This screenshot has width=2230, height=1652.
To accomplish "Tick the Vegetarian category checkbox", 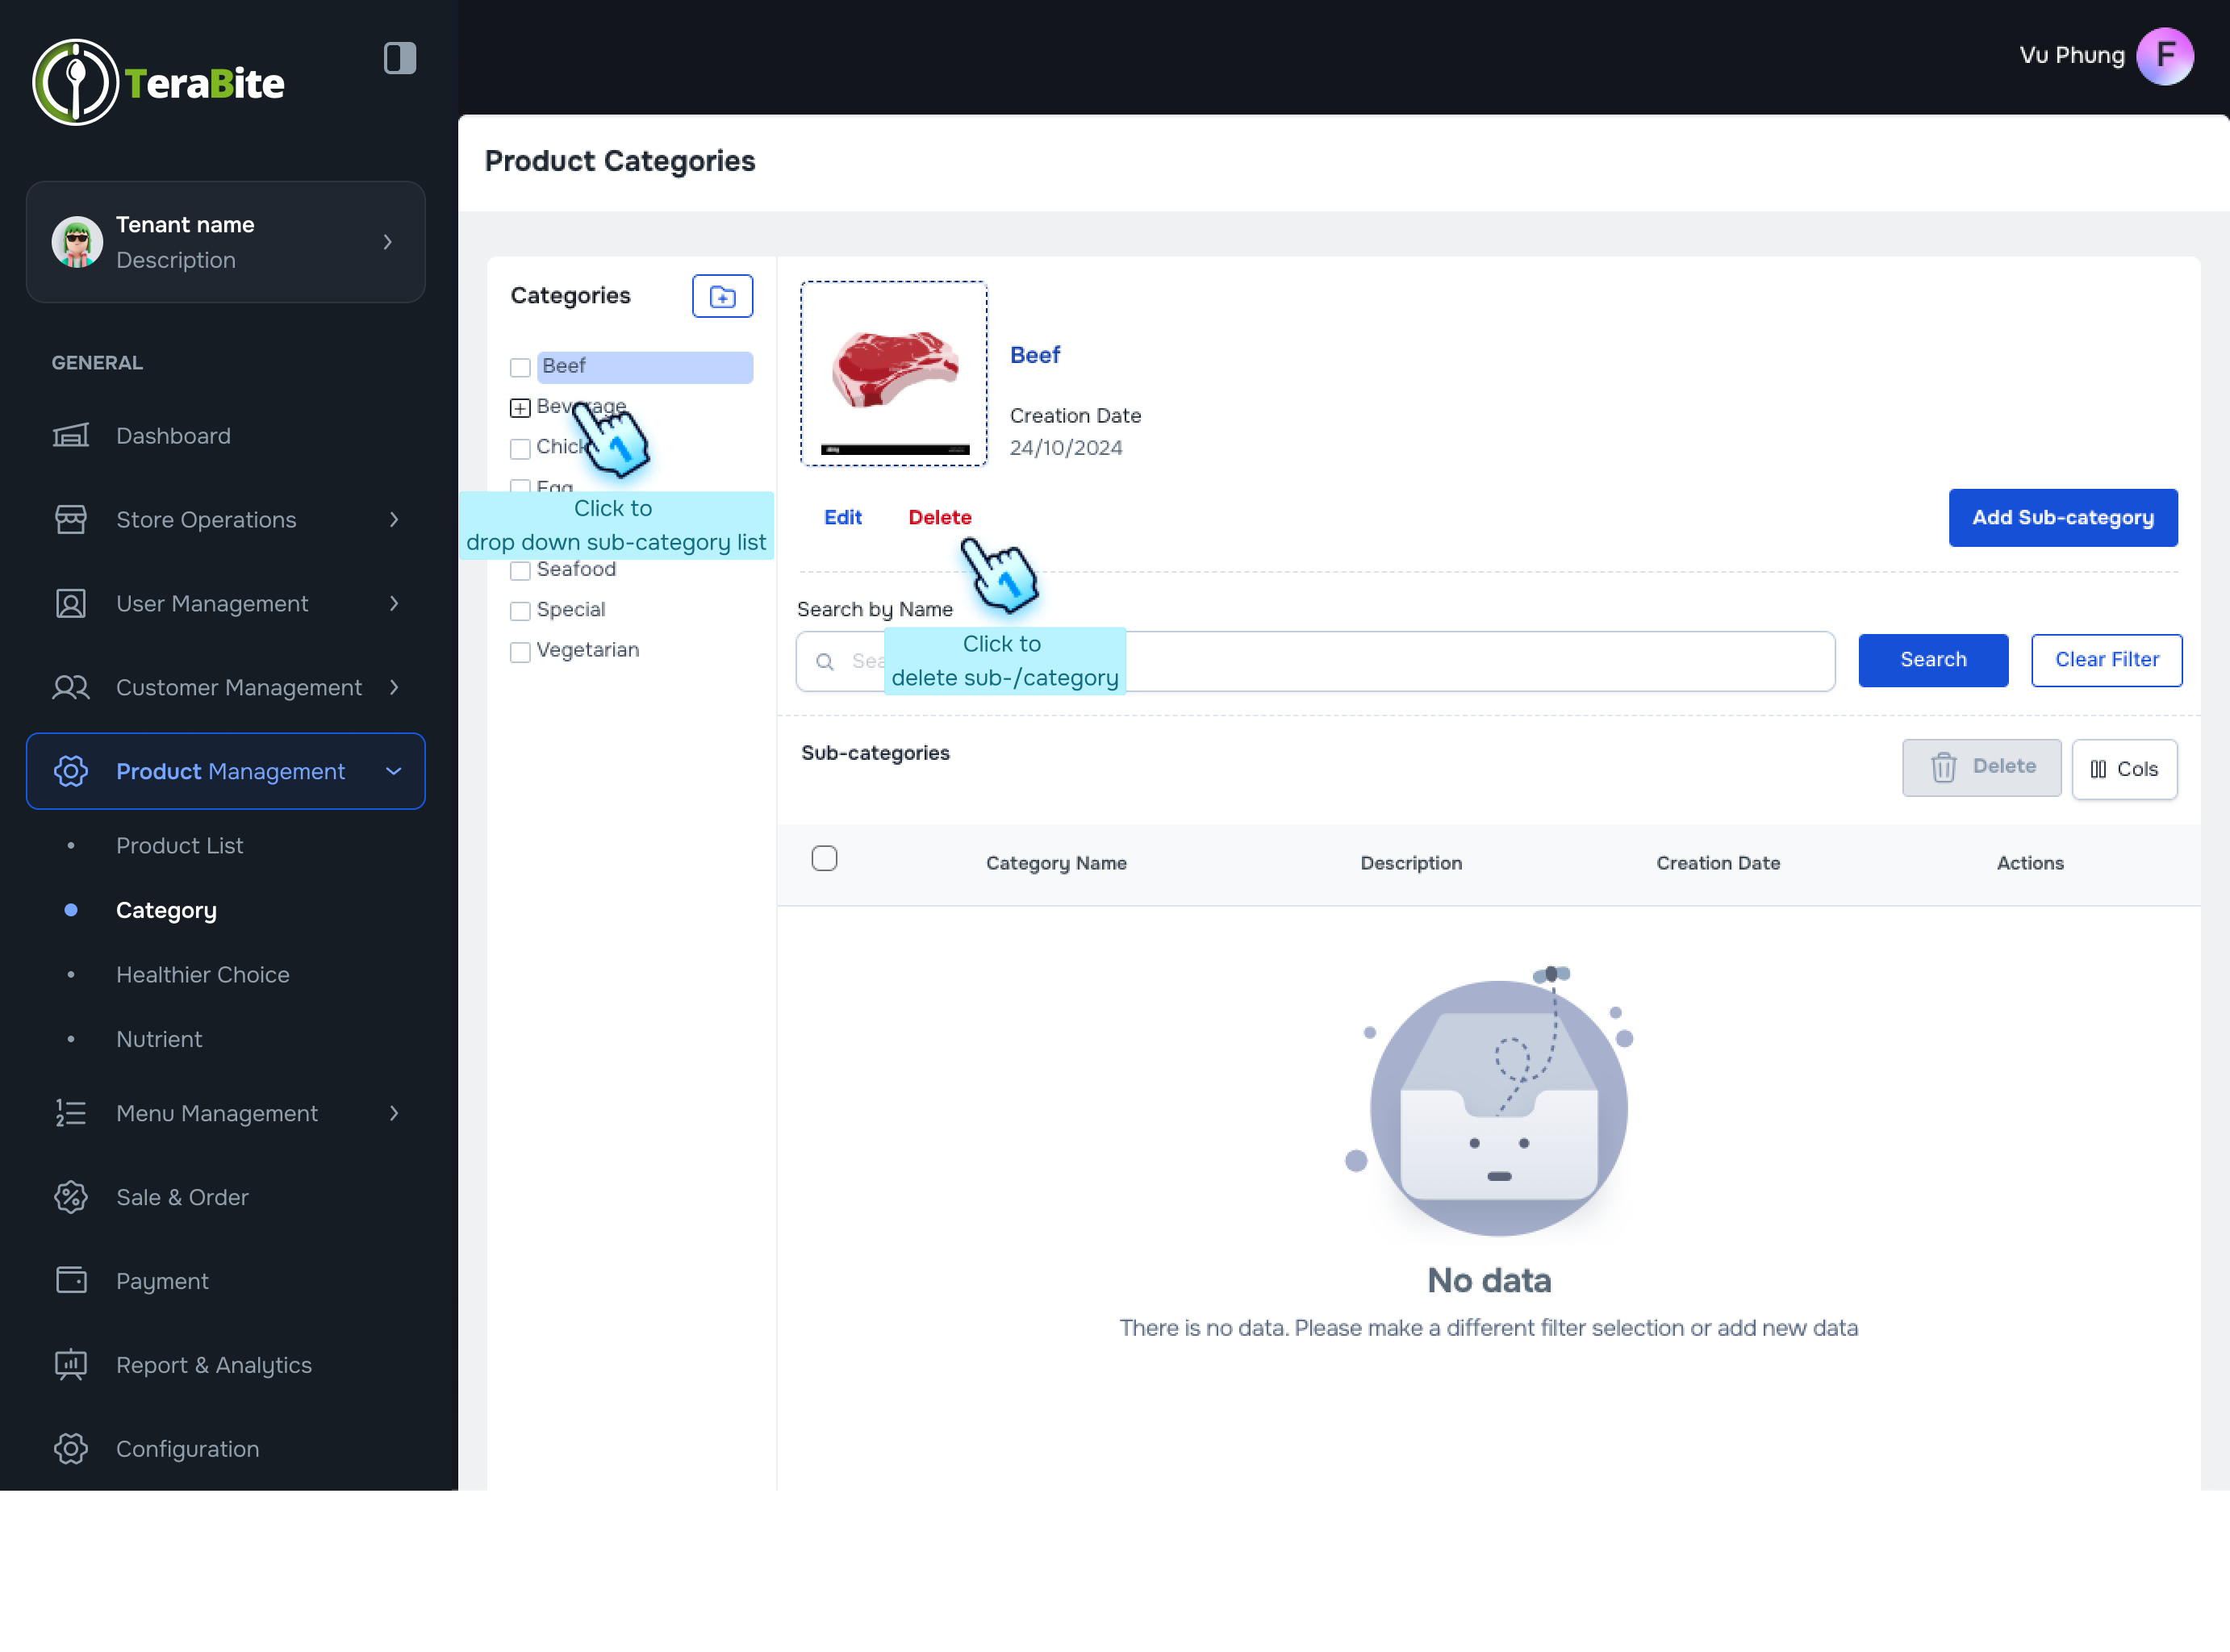I will (520, 652).
